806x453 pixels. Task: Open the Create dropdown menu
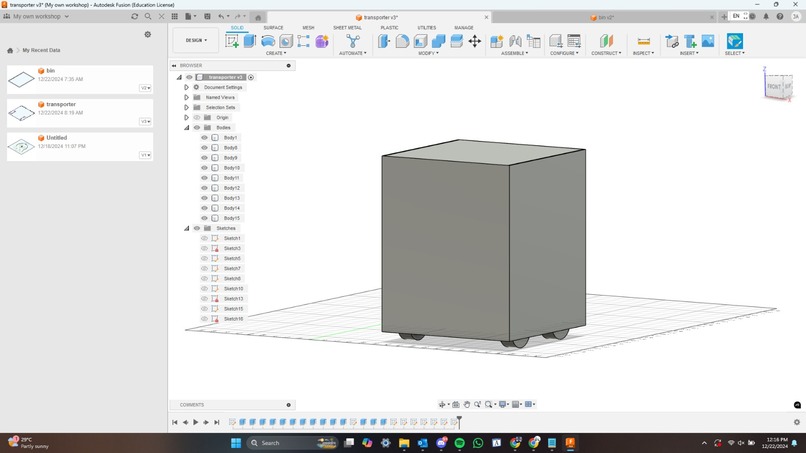[x=276, y=53]
